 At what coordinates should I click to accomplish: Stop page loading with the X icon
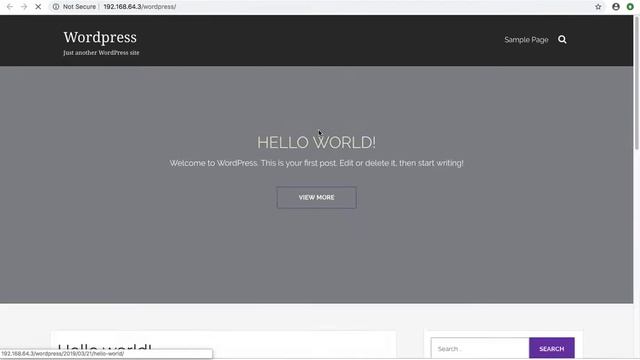pos(38,7)
